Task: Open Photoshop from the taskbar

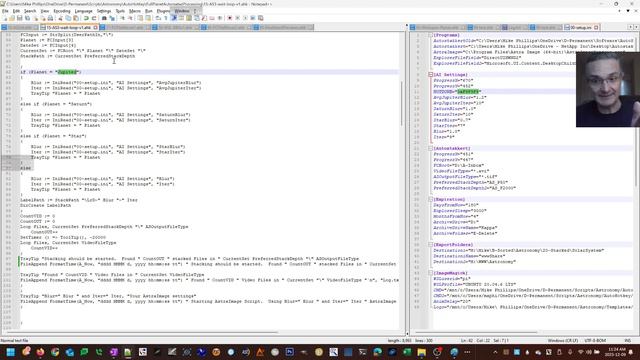Action: [x=289, y=352]
